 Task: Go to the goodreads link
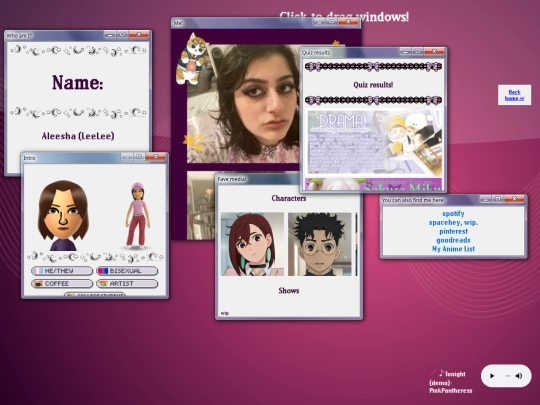tap(453, 240)
